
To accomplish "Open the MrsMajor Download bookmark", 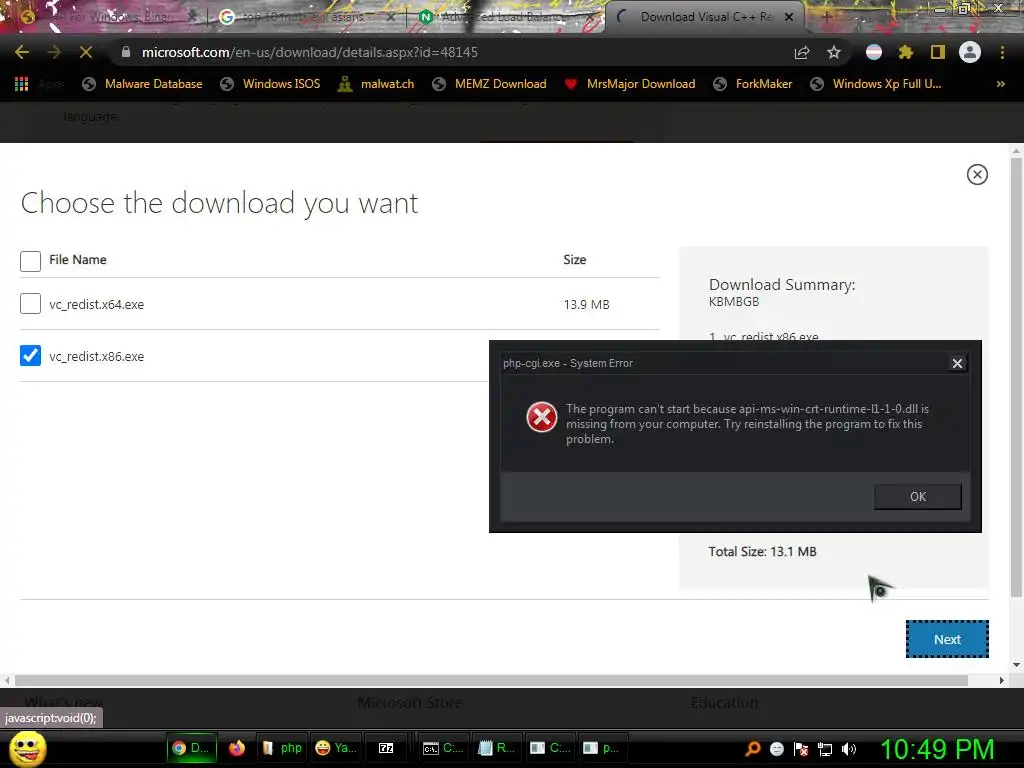I will [630, 84].
